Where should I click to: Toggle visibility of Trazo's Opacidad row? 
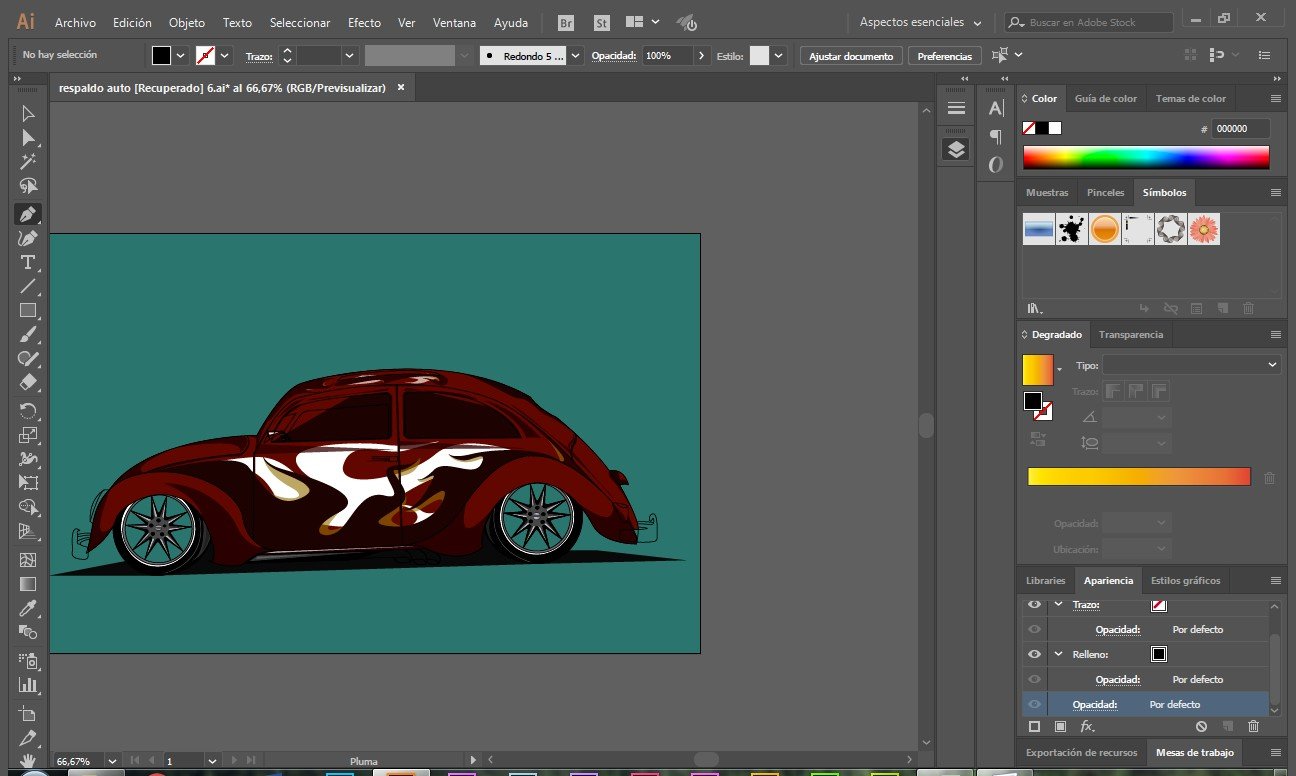pyautogui.click(x=1034, y=630)
